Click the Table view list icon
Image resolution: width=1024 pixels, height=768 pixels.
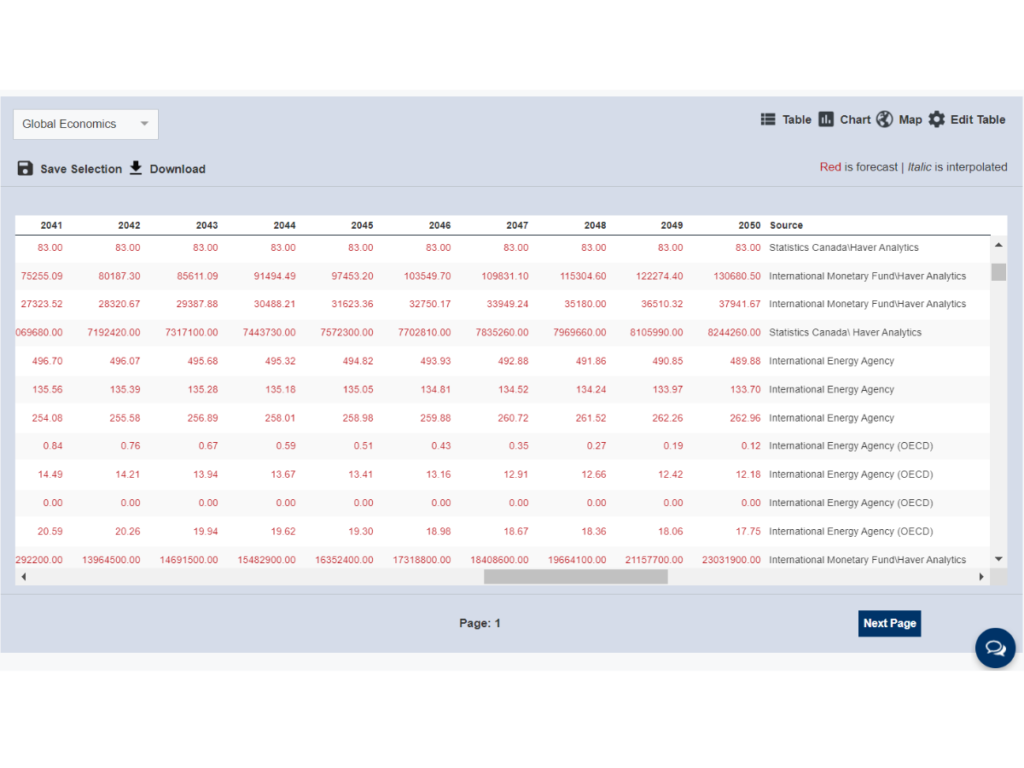(x=768, y=119)
